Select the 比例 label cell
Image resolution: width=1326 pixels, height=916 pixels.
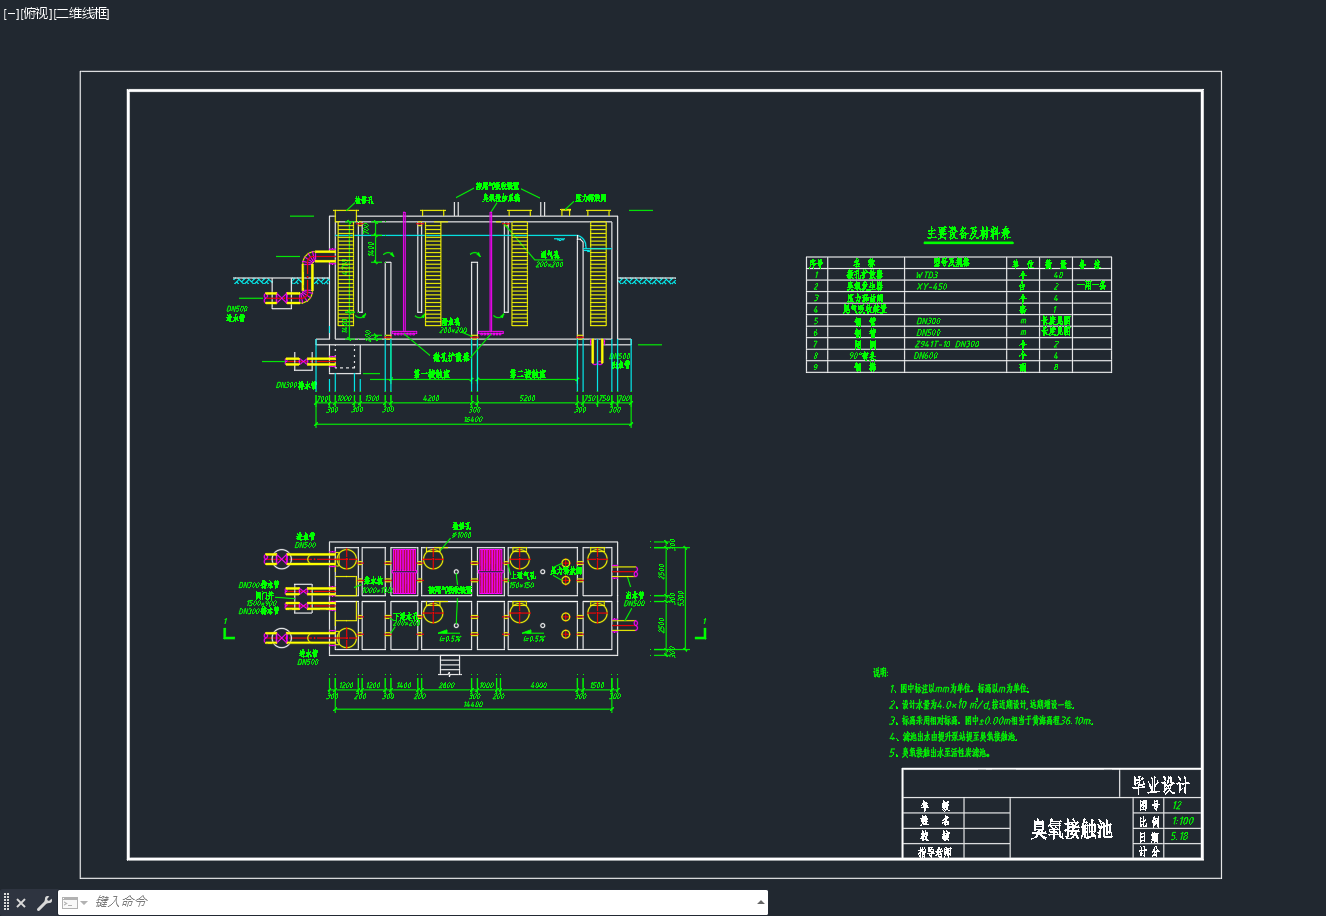(x=1149, y=821)
